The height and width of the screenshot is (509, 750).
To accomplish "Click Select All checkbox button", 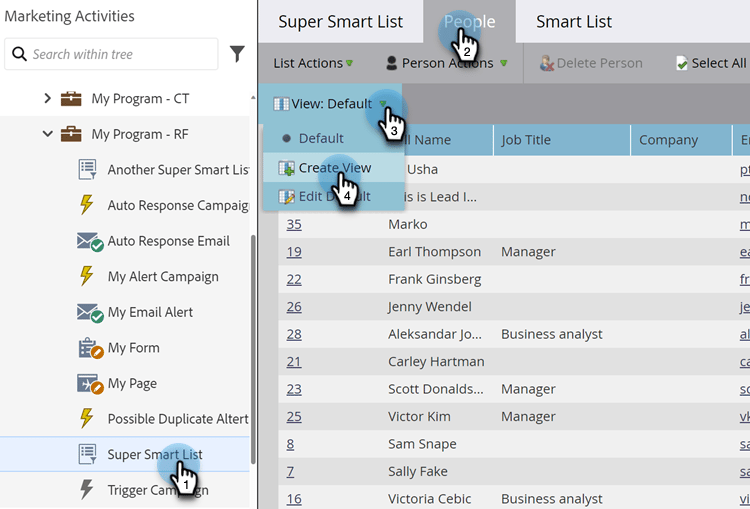I will point(712,63).
